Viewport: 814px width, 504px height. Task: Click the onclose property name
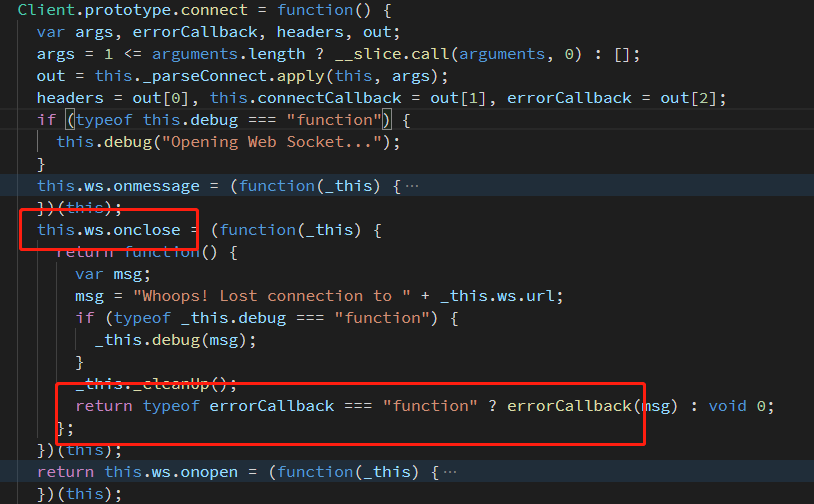click(x=147, y=229)
